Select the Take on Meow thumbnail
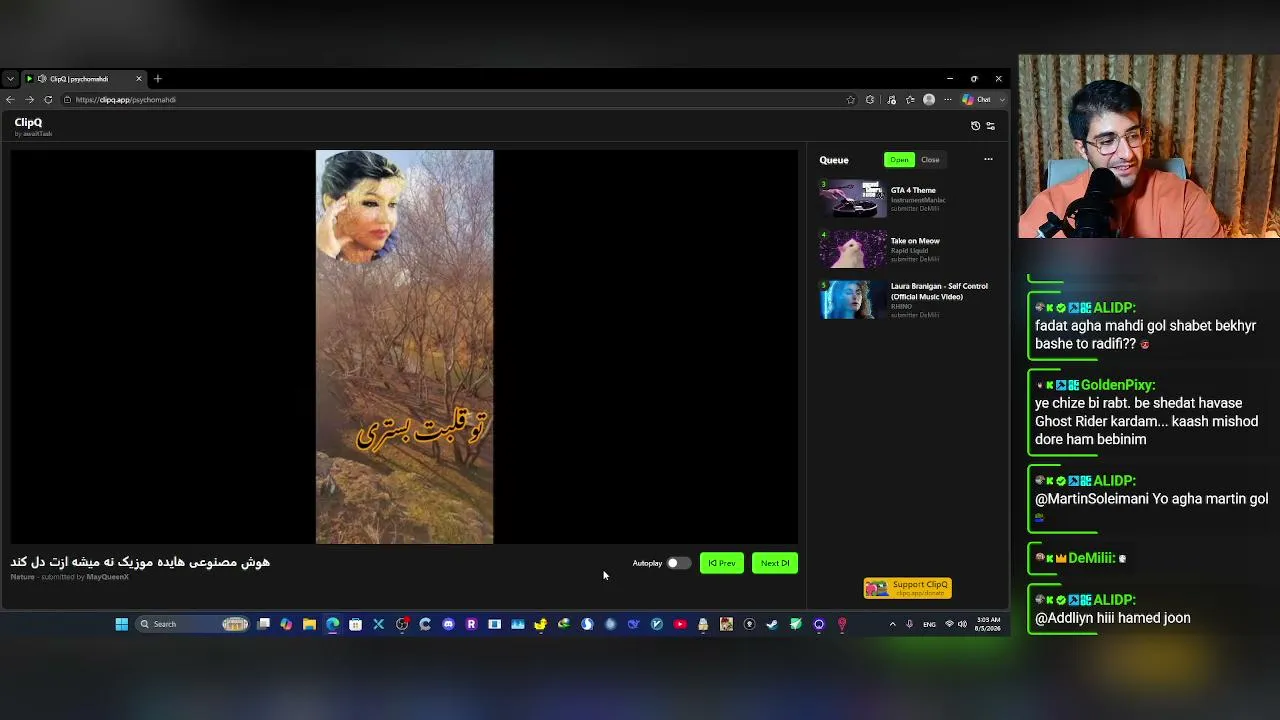 [853, 249]
